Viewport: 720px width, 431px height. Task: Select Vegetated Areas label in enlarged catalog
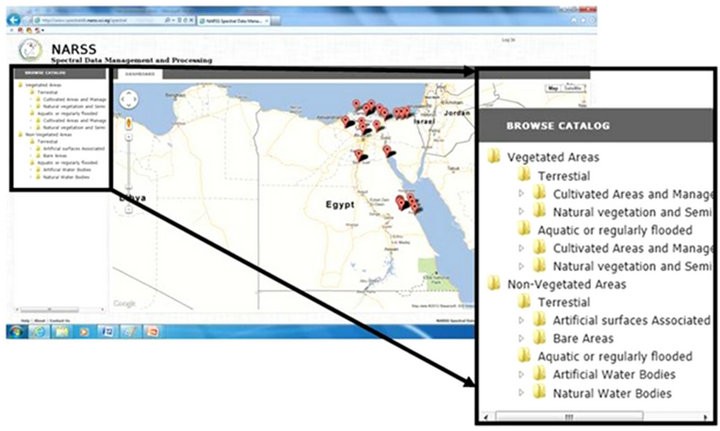click(553, 157)
